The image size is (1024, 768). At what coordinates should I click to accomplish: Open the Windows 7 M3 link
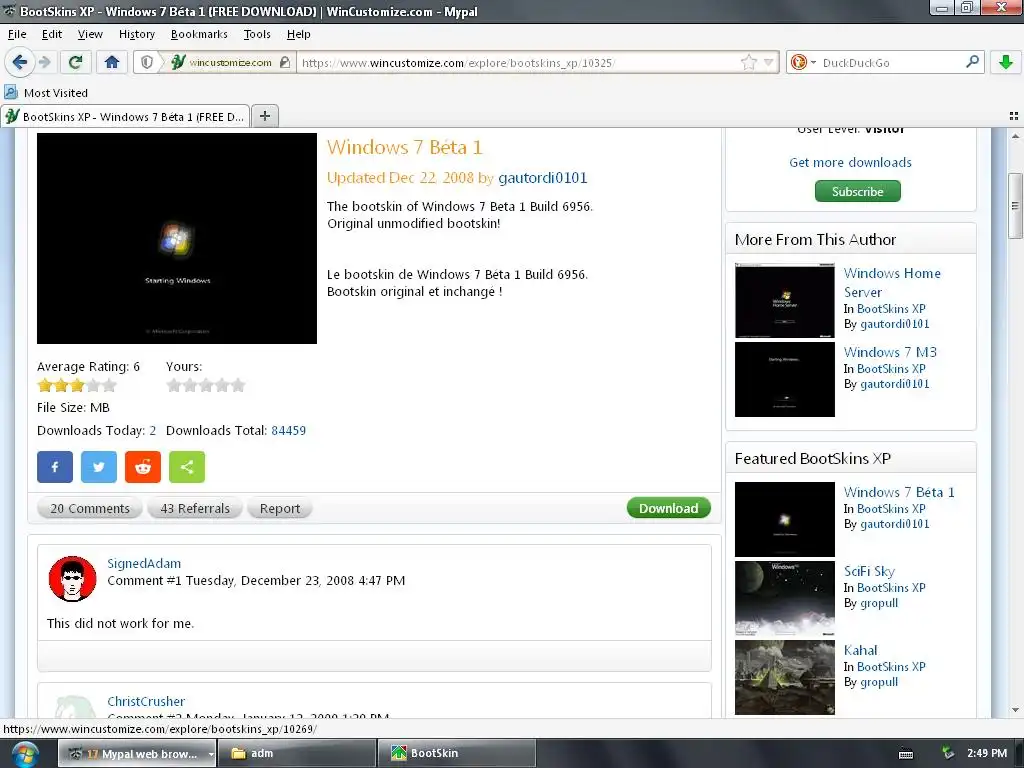[889, 352]
